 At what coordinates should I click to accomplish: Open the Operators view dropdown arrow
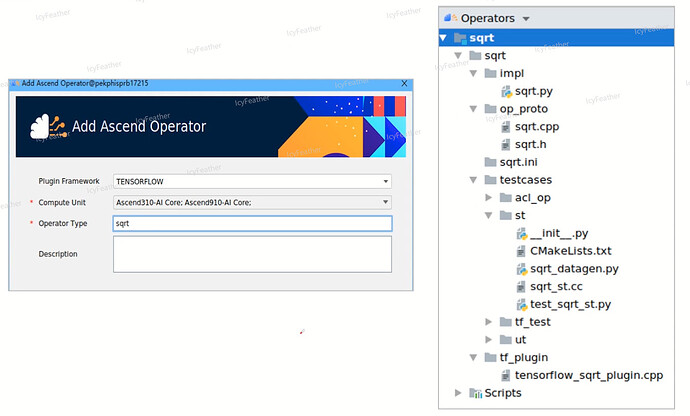(x=526, y=19)
